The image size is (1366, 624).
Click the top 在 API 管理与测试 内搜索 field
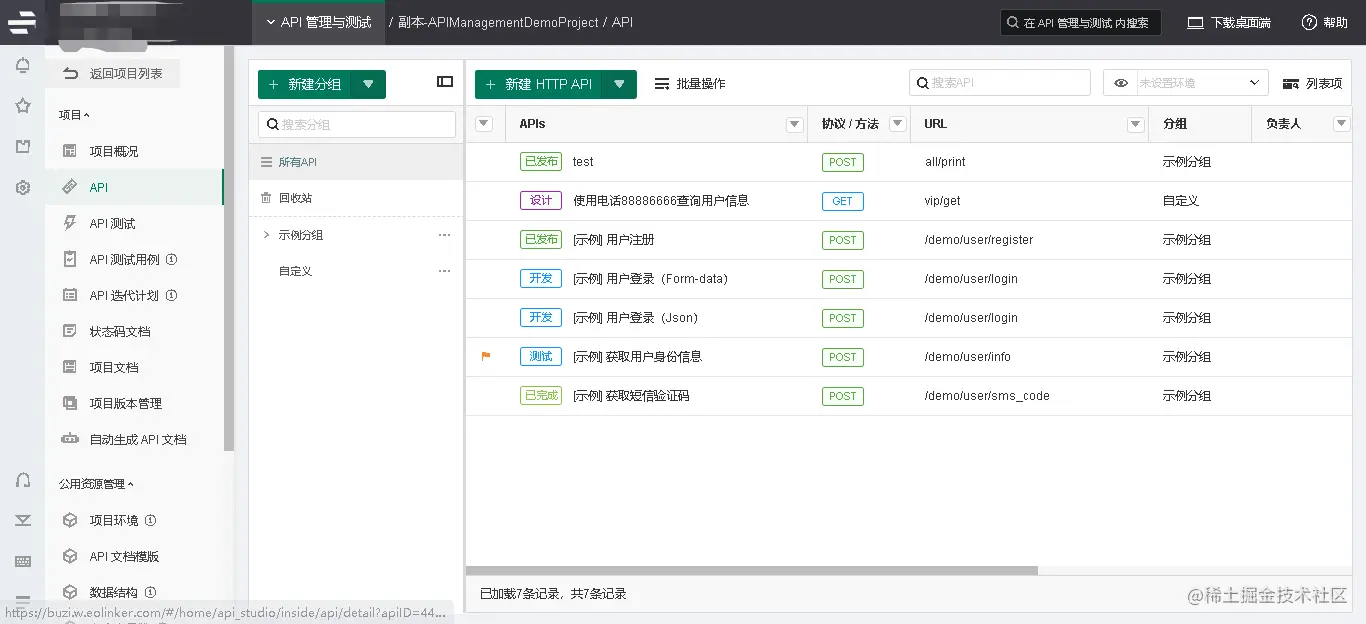1081,22
